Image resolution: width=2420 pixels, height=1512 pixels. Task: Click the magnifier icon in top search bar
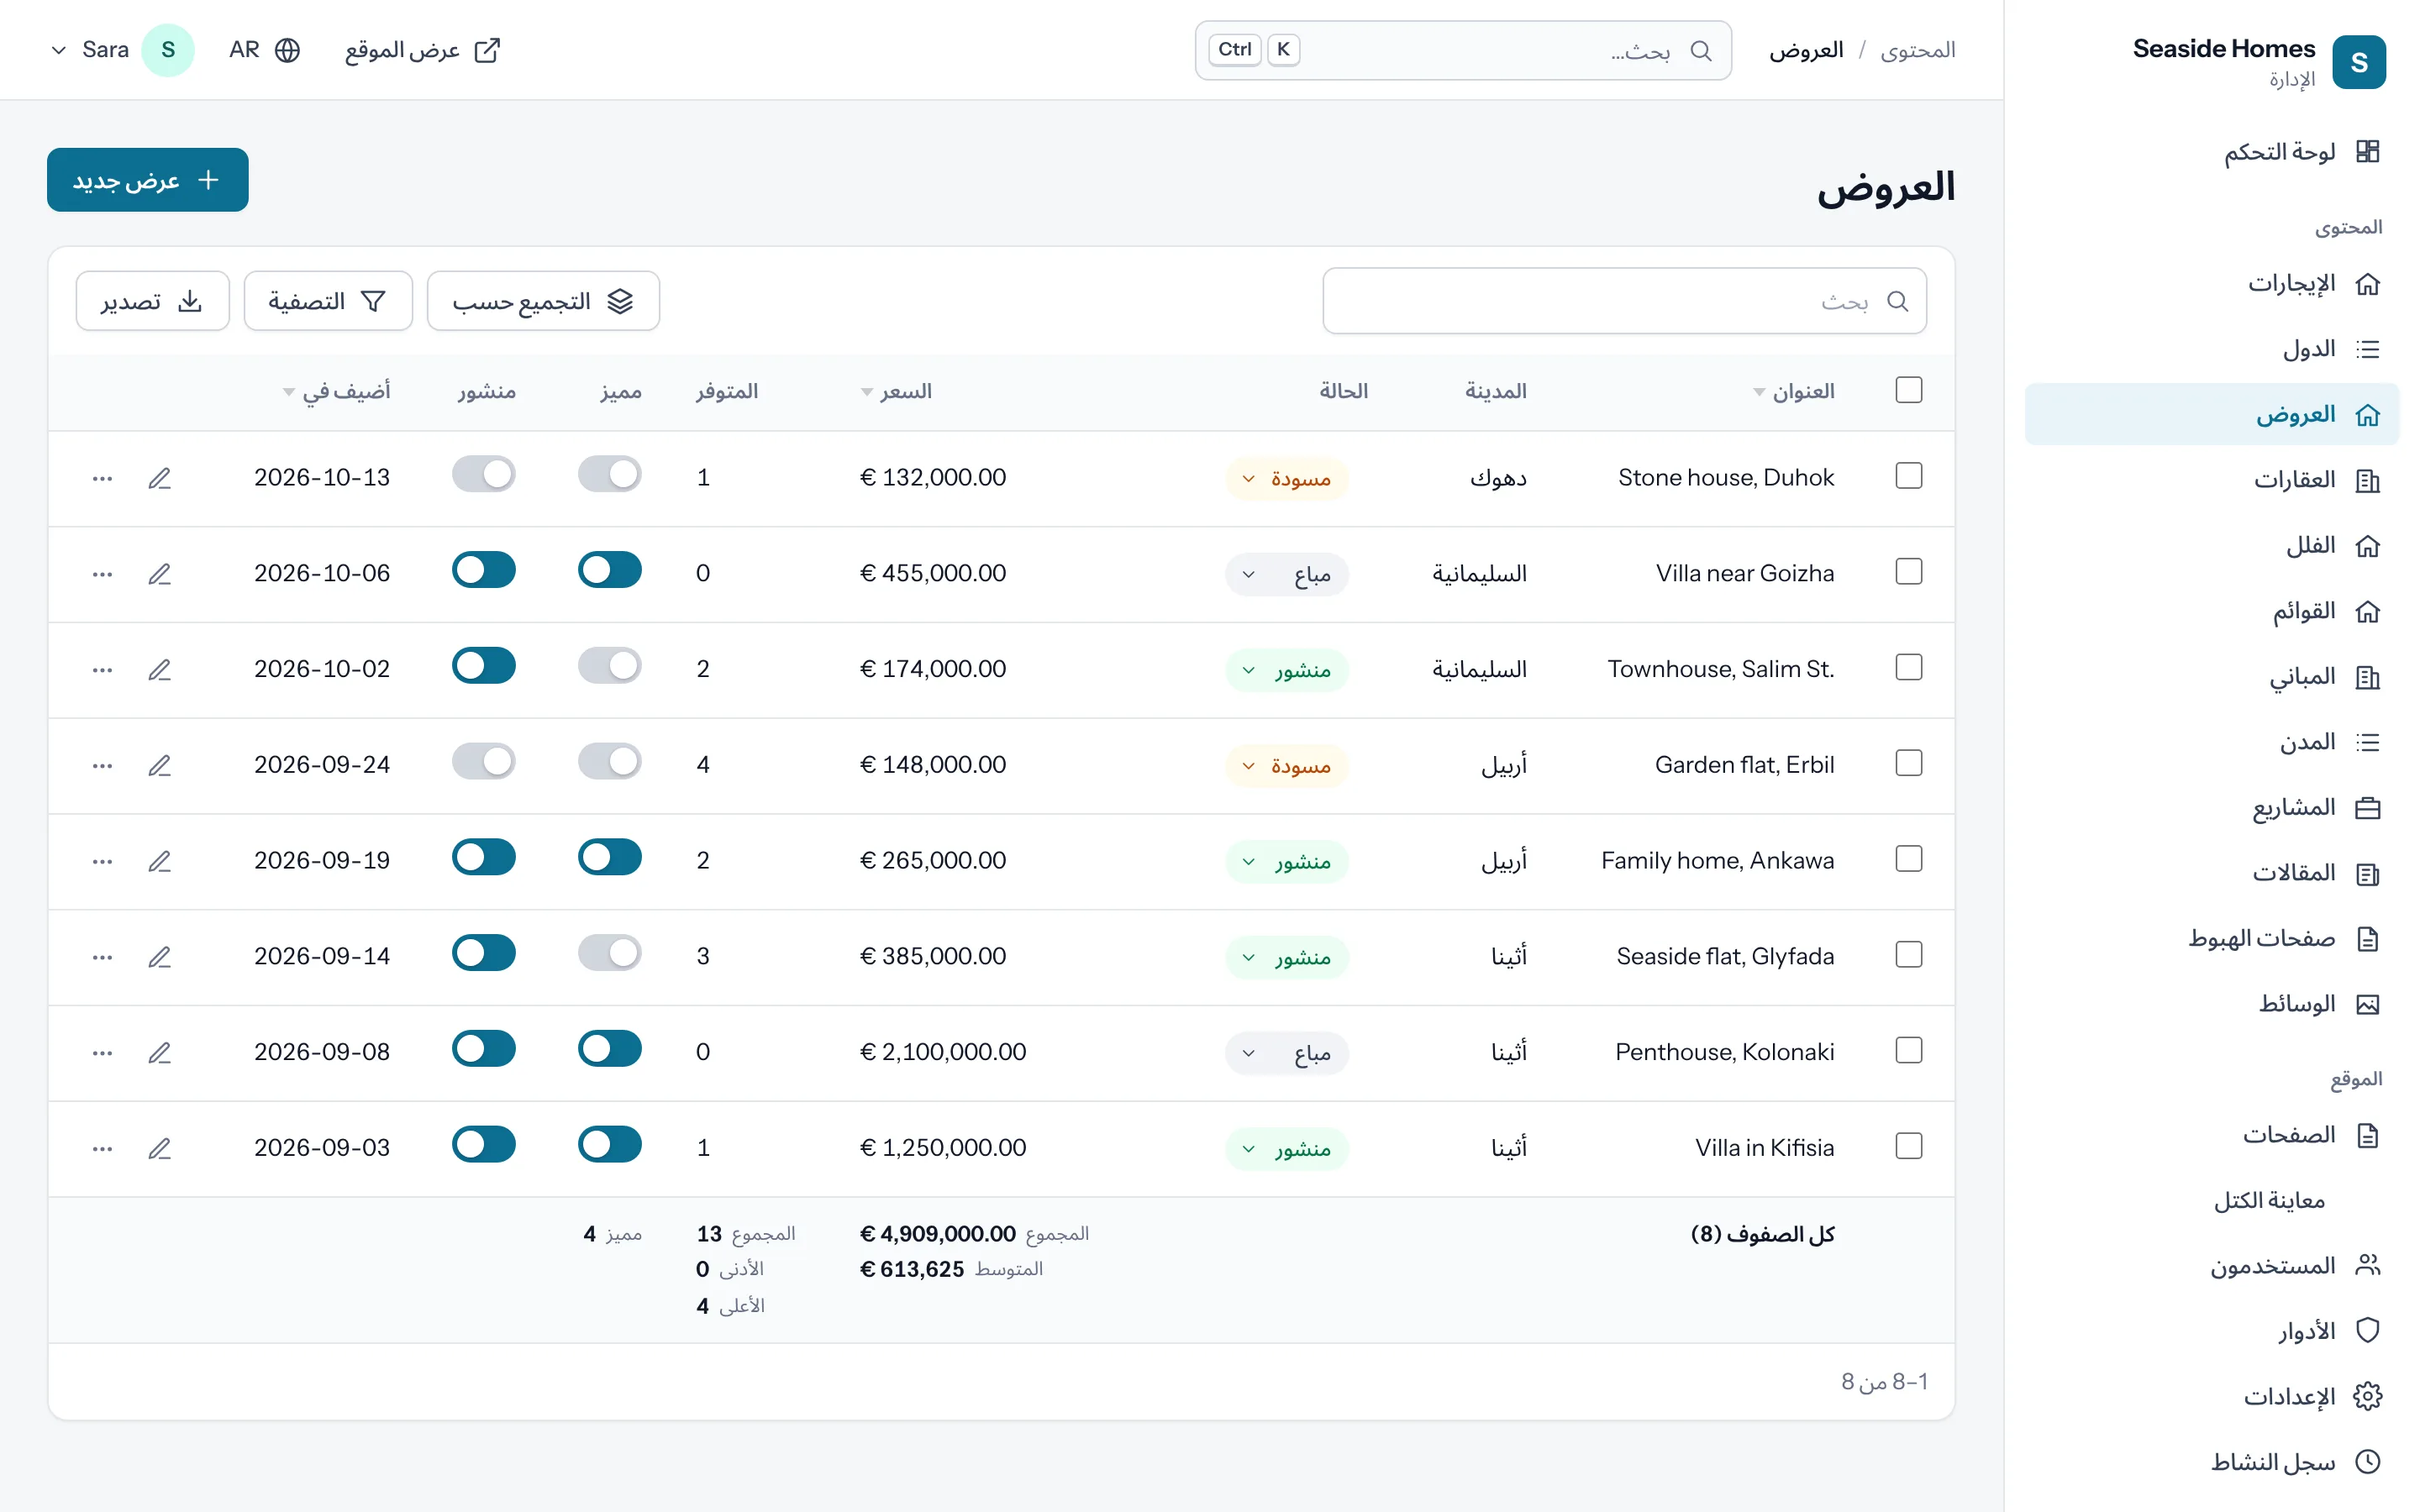click(x=1701, y=50)
